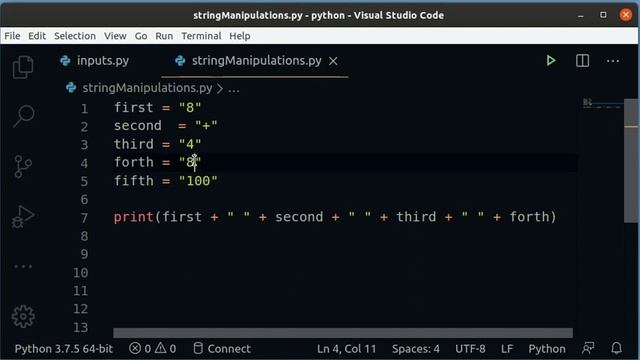Open notifications bell in status bar
The height and width of the screenshot is (360, 640).
tap(616, 348)
